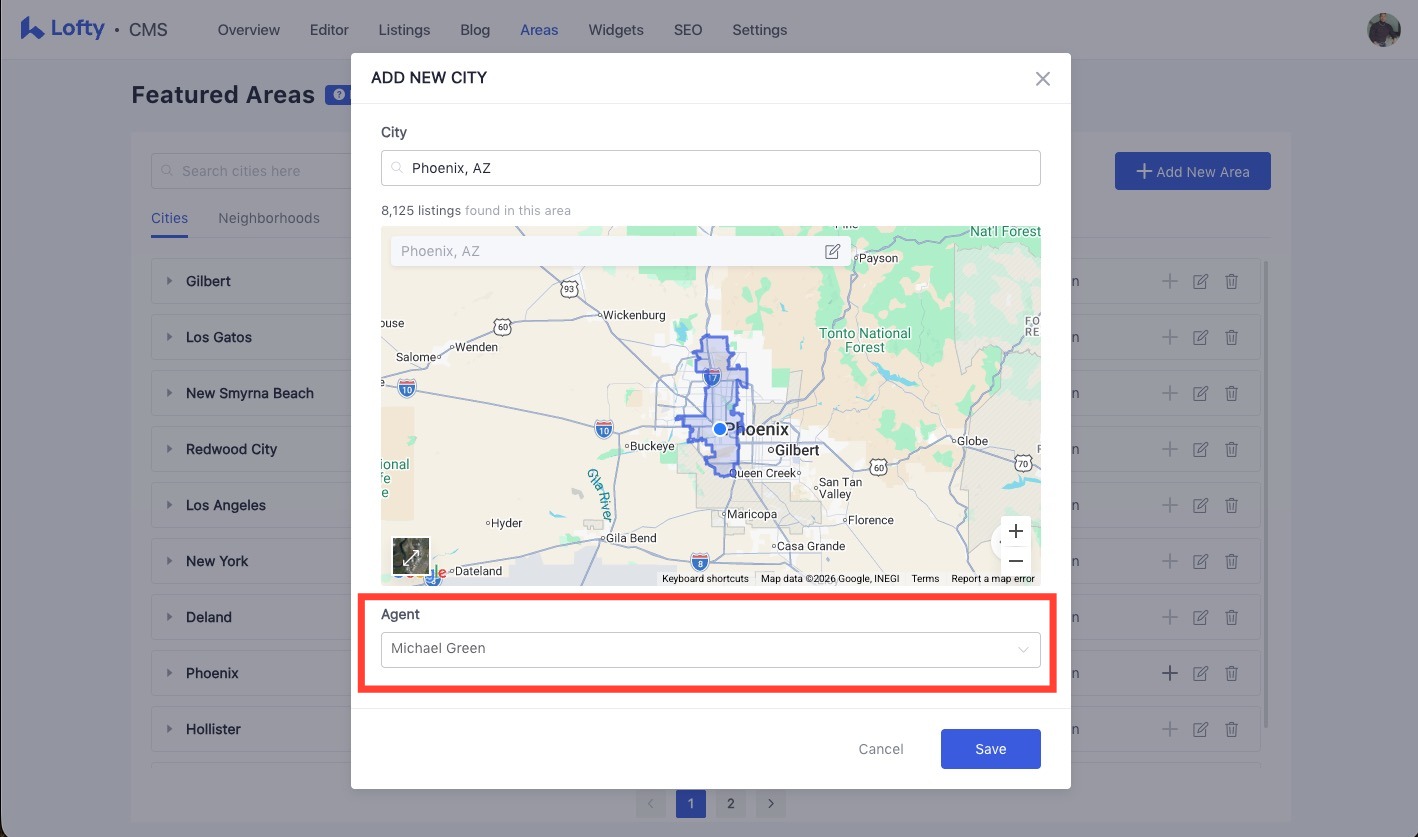Expand the Redwood City row
Screen dimensions: 1418x837
(170, 450)
